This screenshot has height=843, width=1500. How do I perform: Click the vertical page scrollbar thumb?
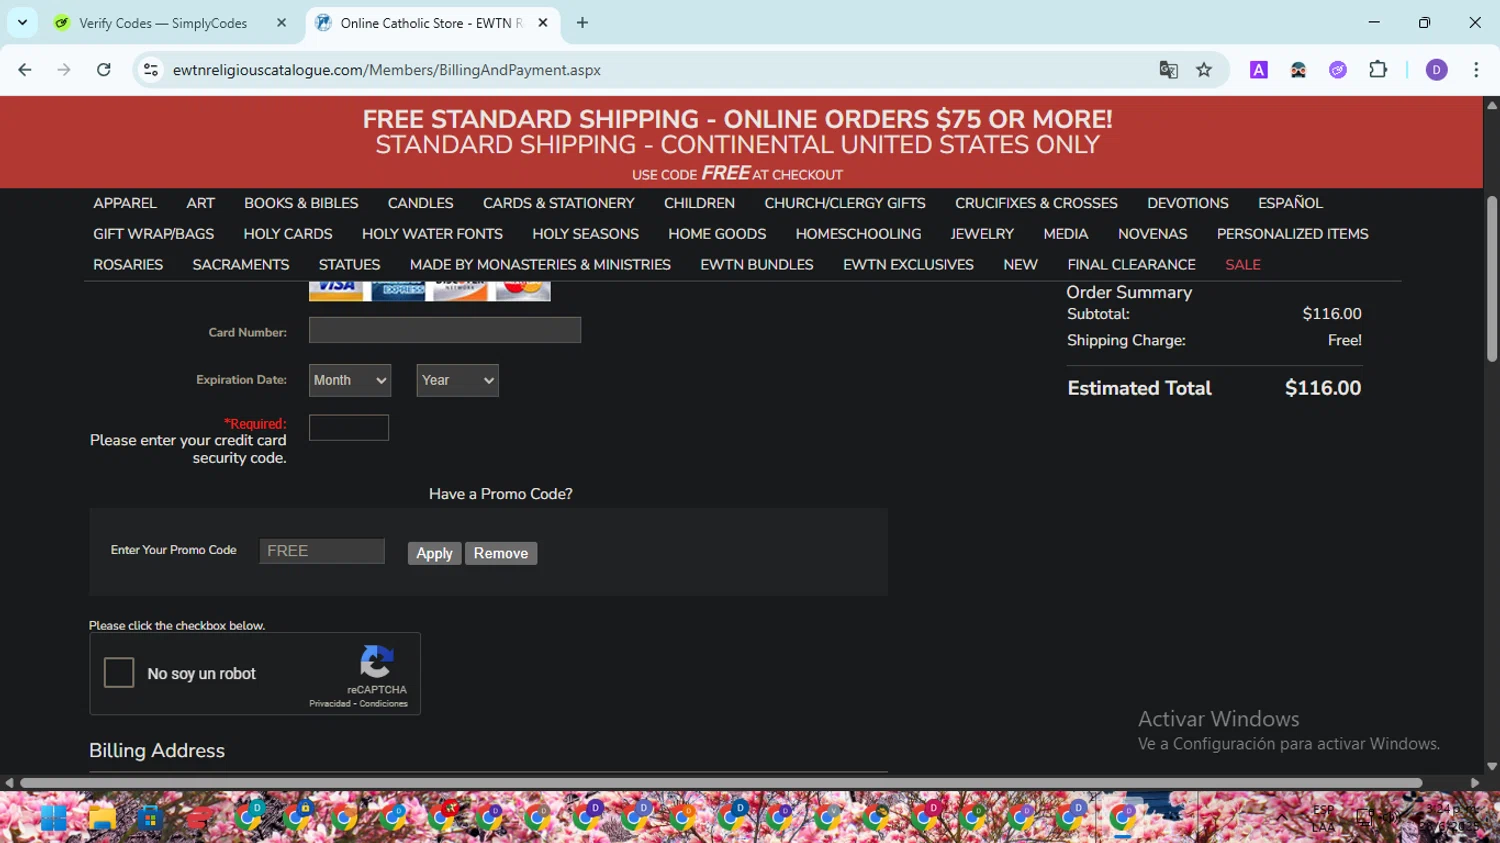(x=1492, y=278)
